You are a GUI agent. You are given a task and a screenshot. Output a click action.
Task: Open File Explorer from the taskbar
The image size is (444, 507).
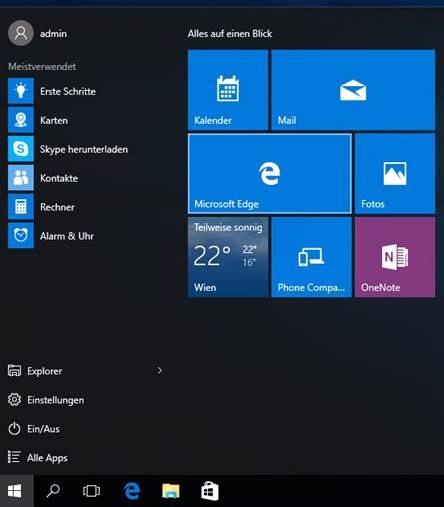pos(171,491)
